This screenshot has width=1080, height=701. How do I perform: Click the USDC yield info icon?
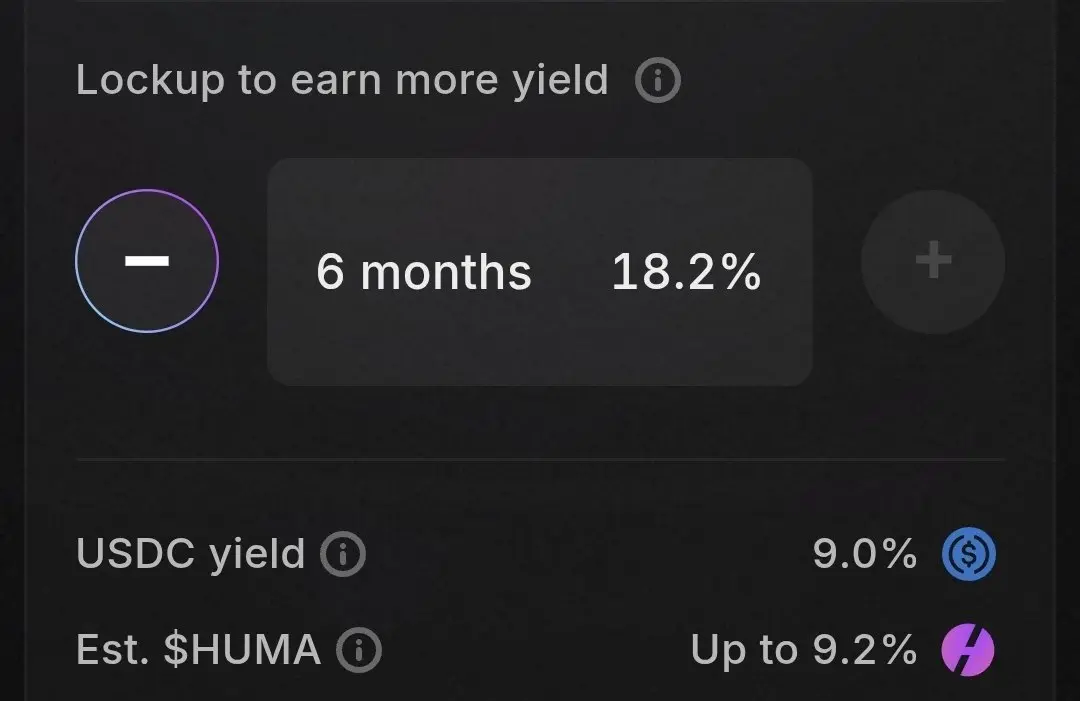(343, 553)
